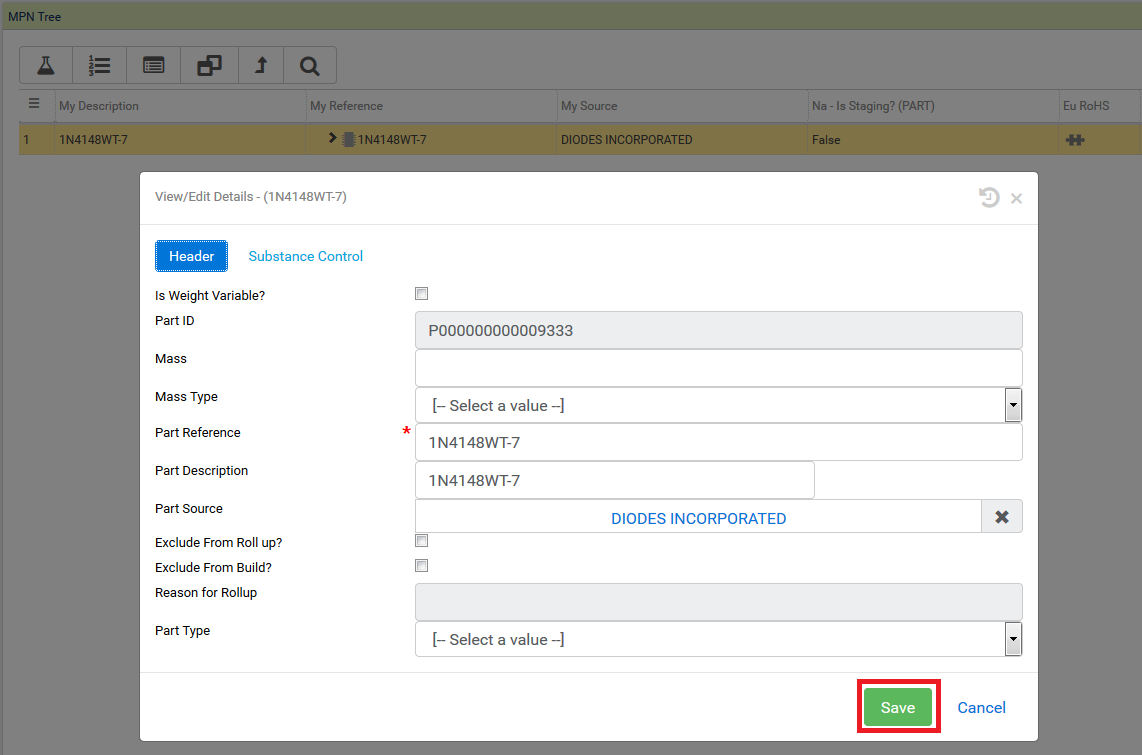Open the Part Type dropdown
This screenshot has width=1142, height=755.
tap(1013, 639)
